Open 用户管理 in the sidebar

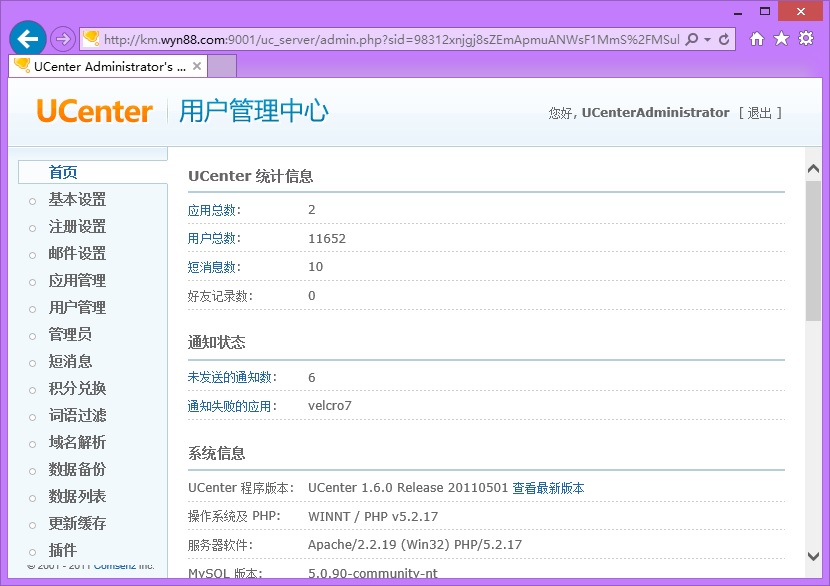(77, 308)
